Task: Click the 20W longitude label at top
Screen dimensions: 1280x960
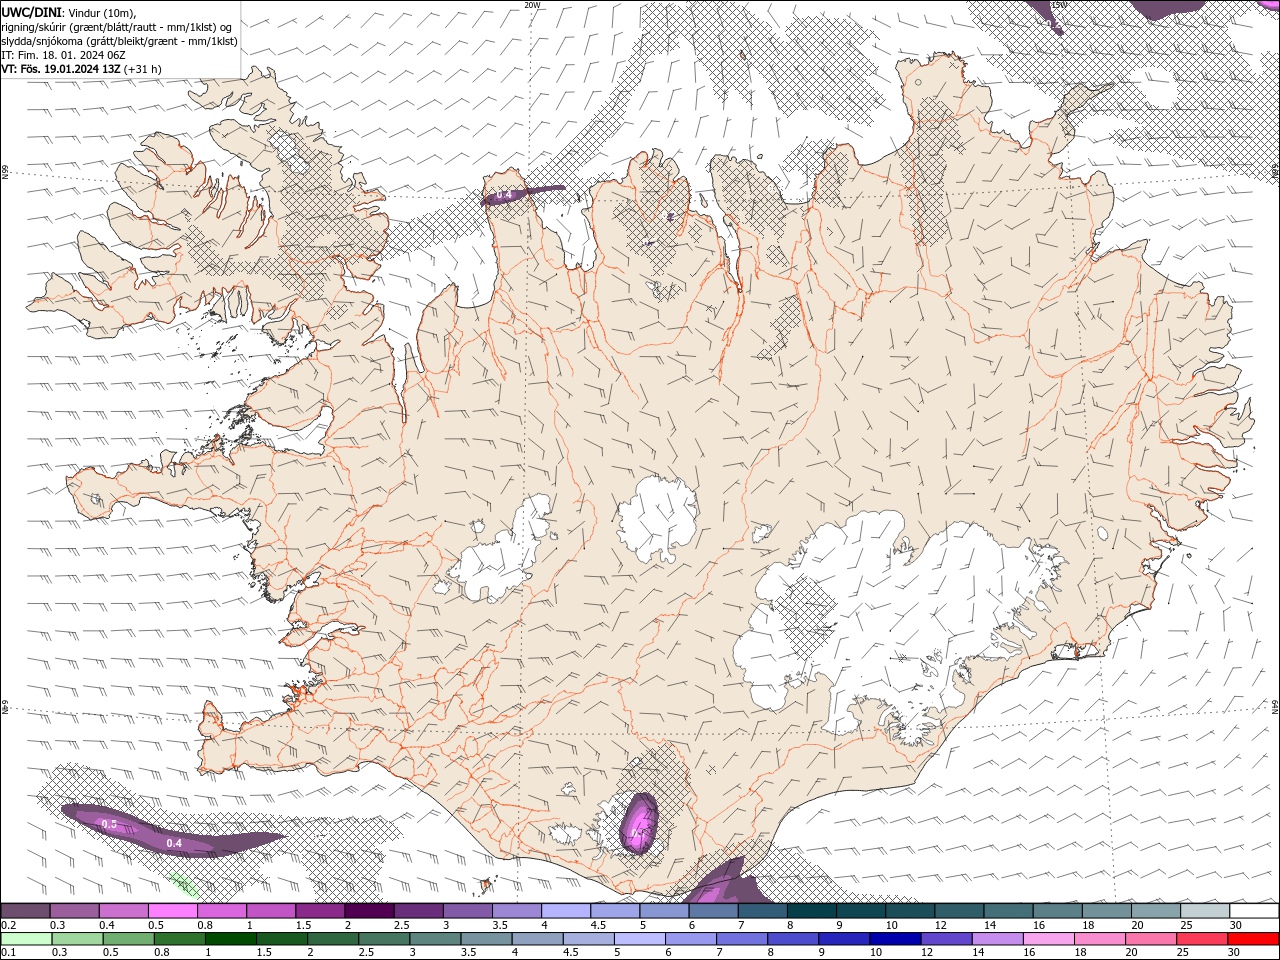Action: pos(532,5)
